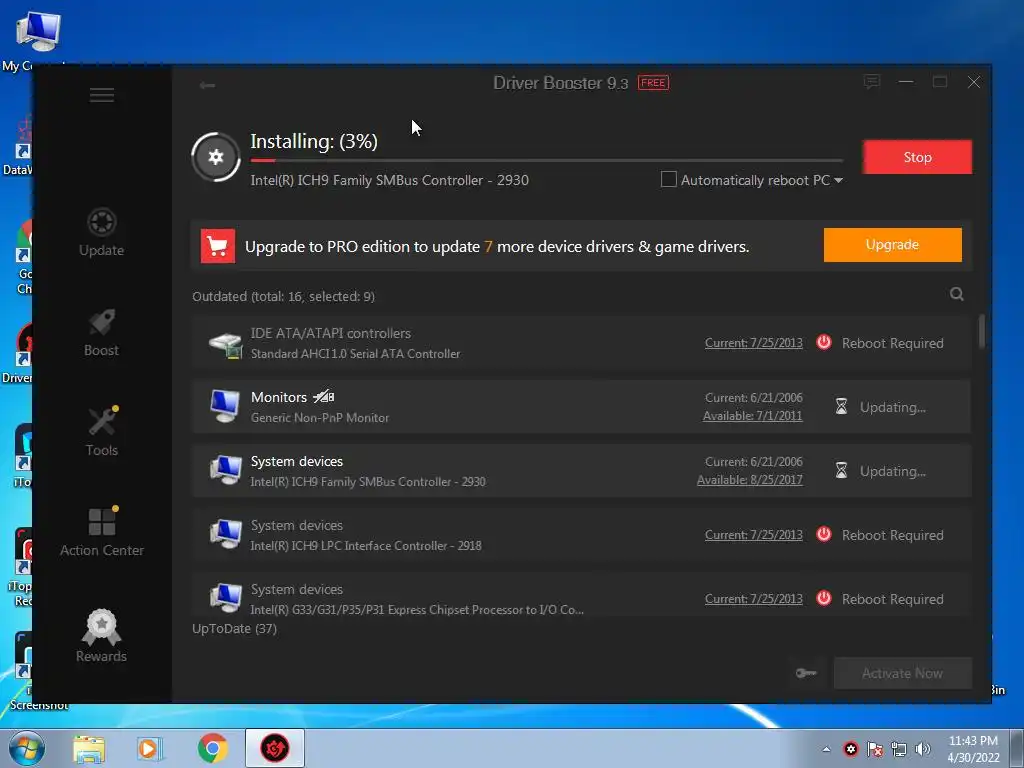The width and height of the screenshot is (1024, 768).
Task: Stop the driver installation
Action: tap(918, 157)
